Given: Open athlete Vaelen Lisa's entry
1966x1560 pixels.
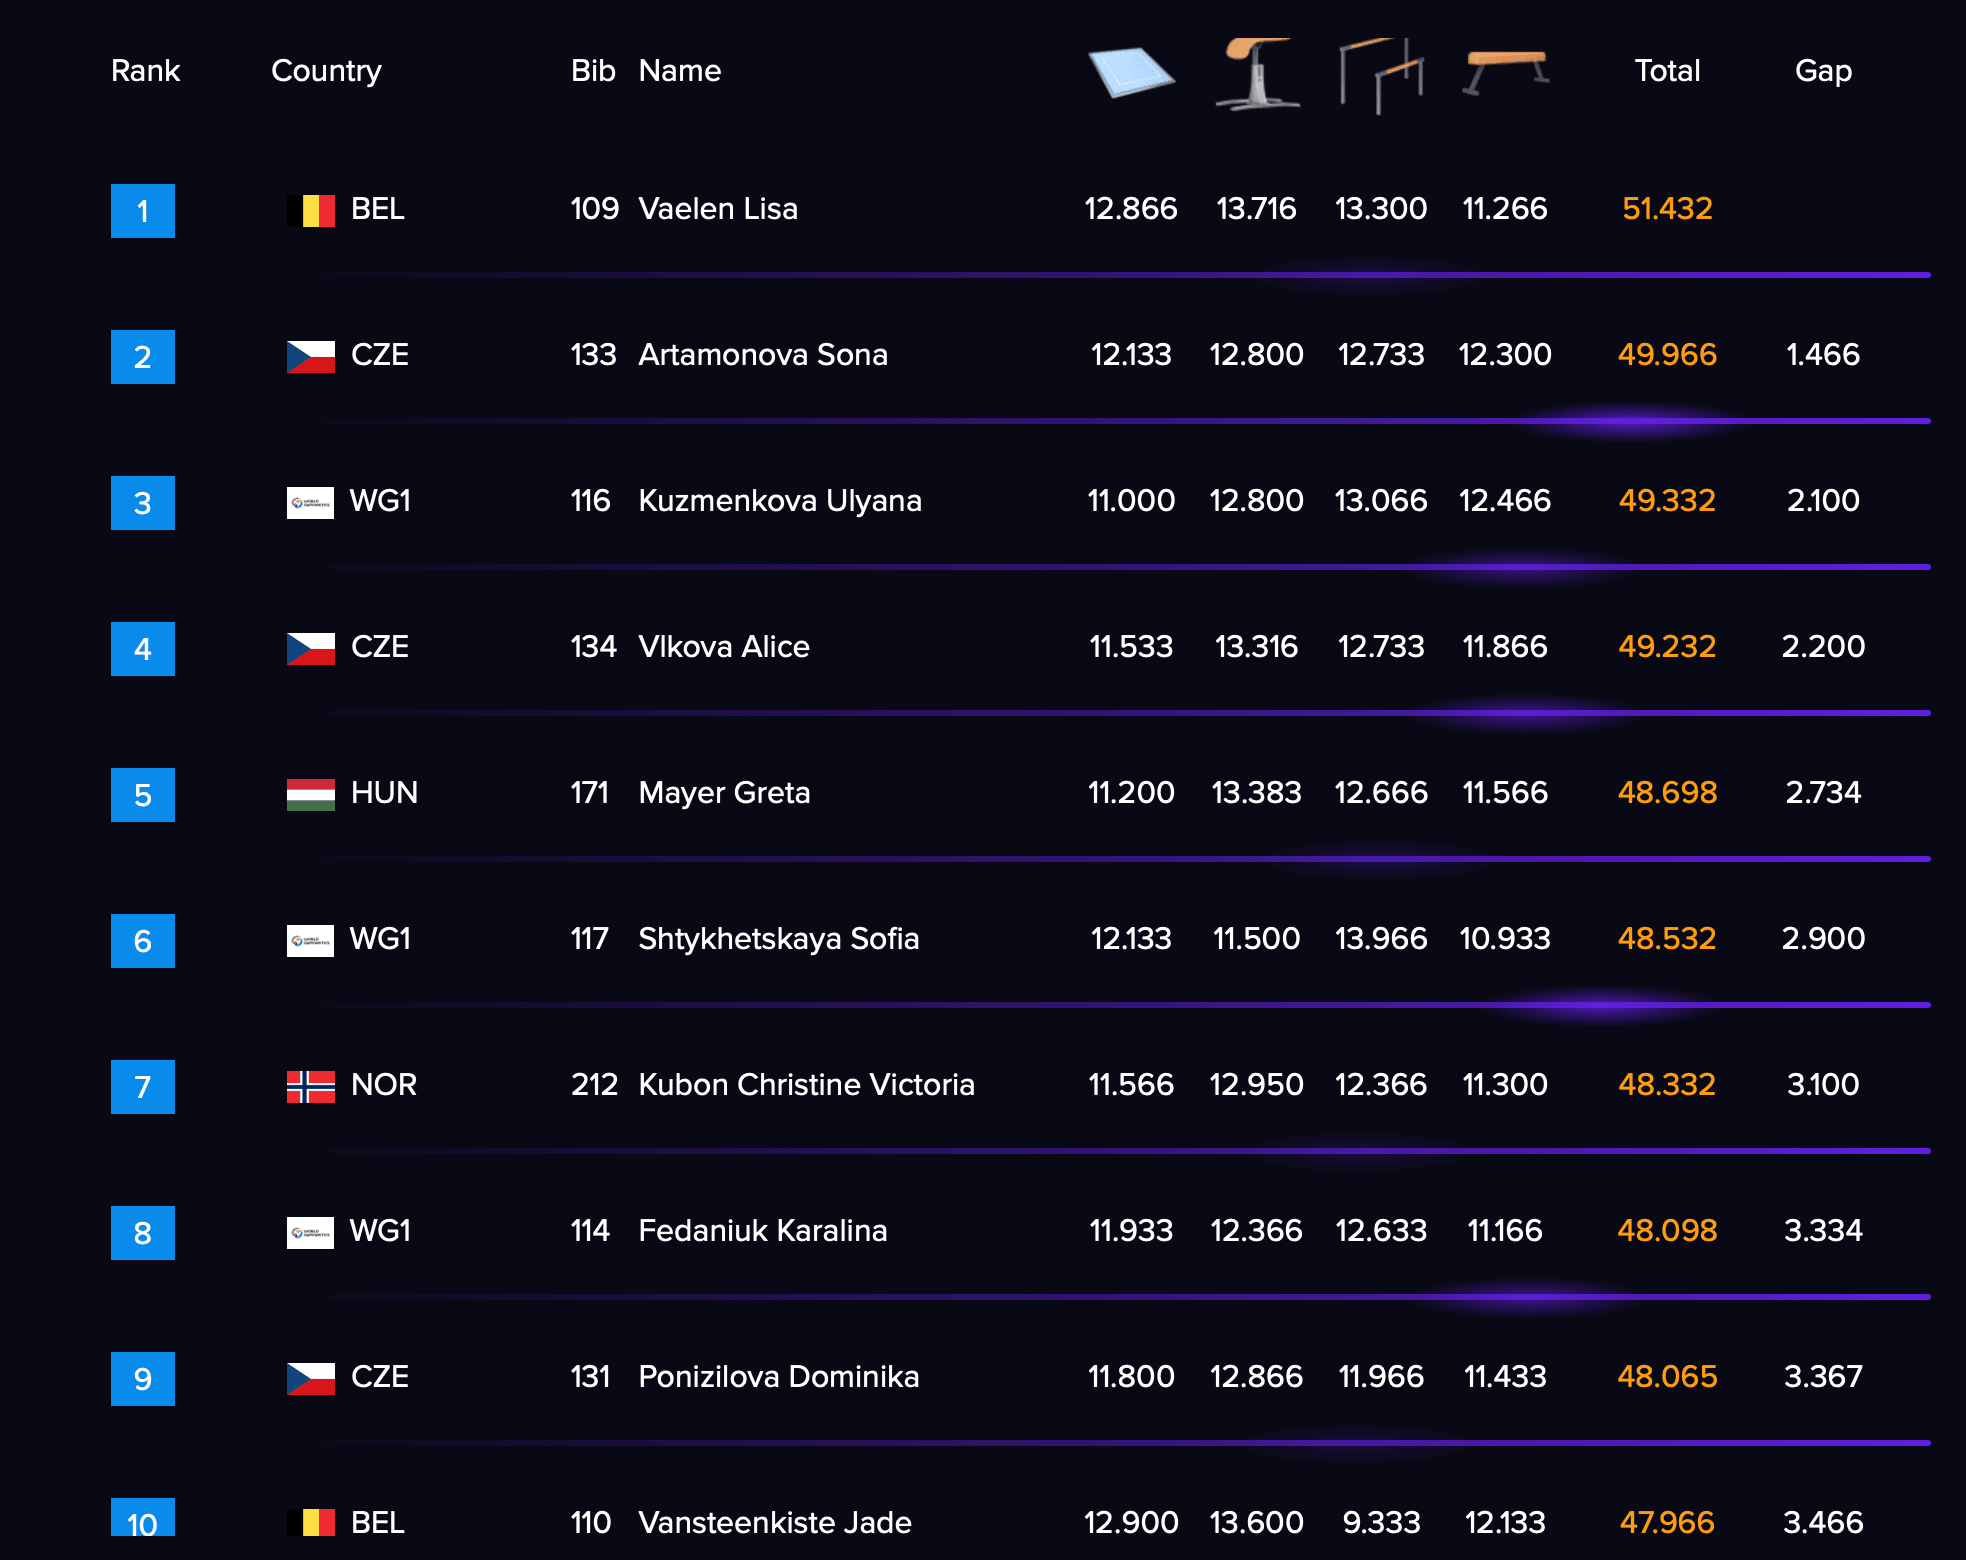Looking at the screenshot, I should pos(718,209).
